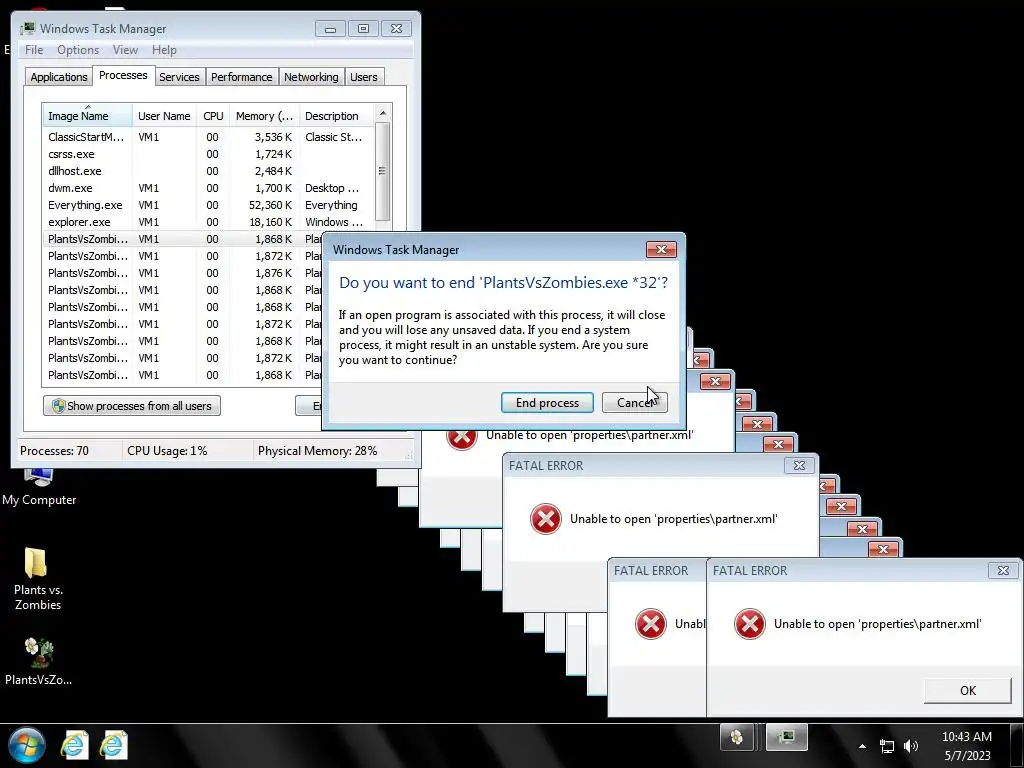Select the dllhost.exe process

pyautogui.click(x=208, y=171)
